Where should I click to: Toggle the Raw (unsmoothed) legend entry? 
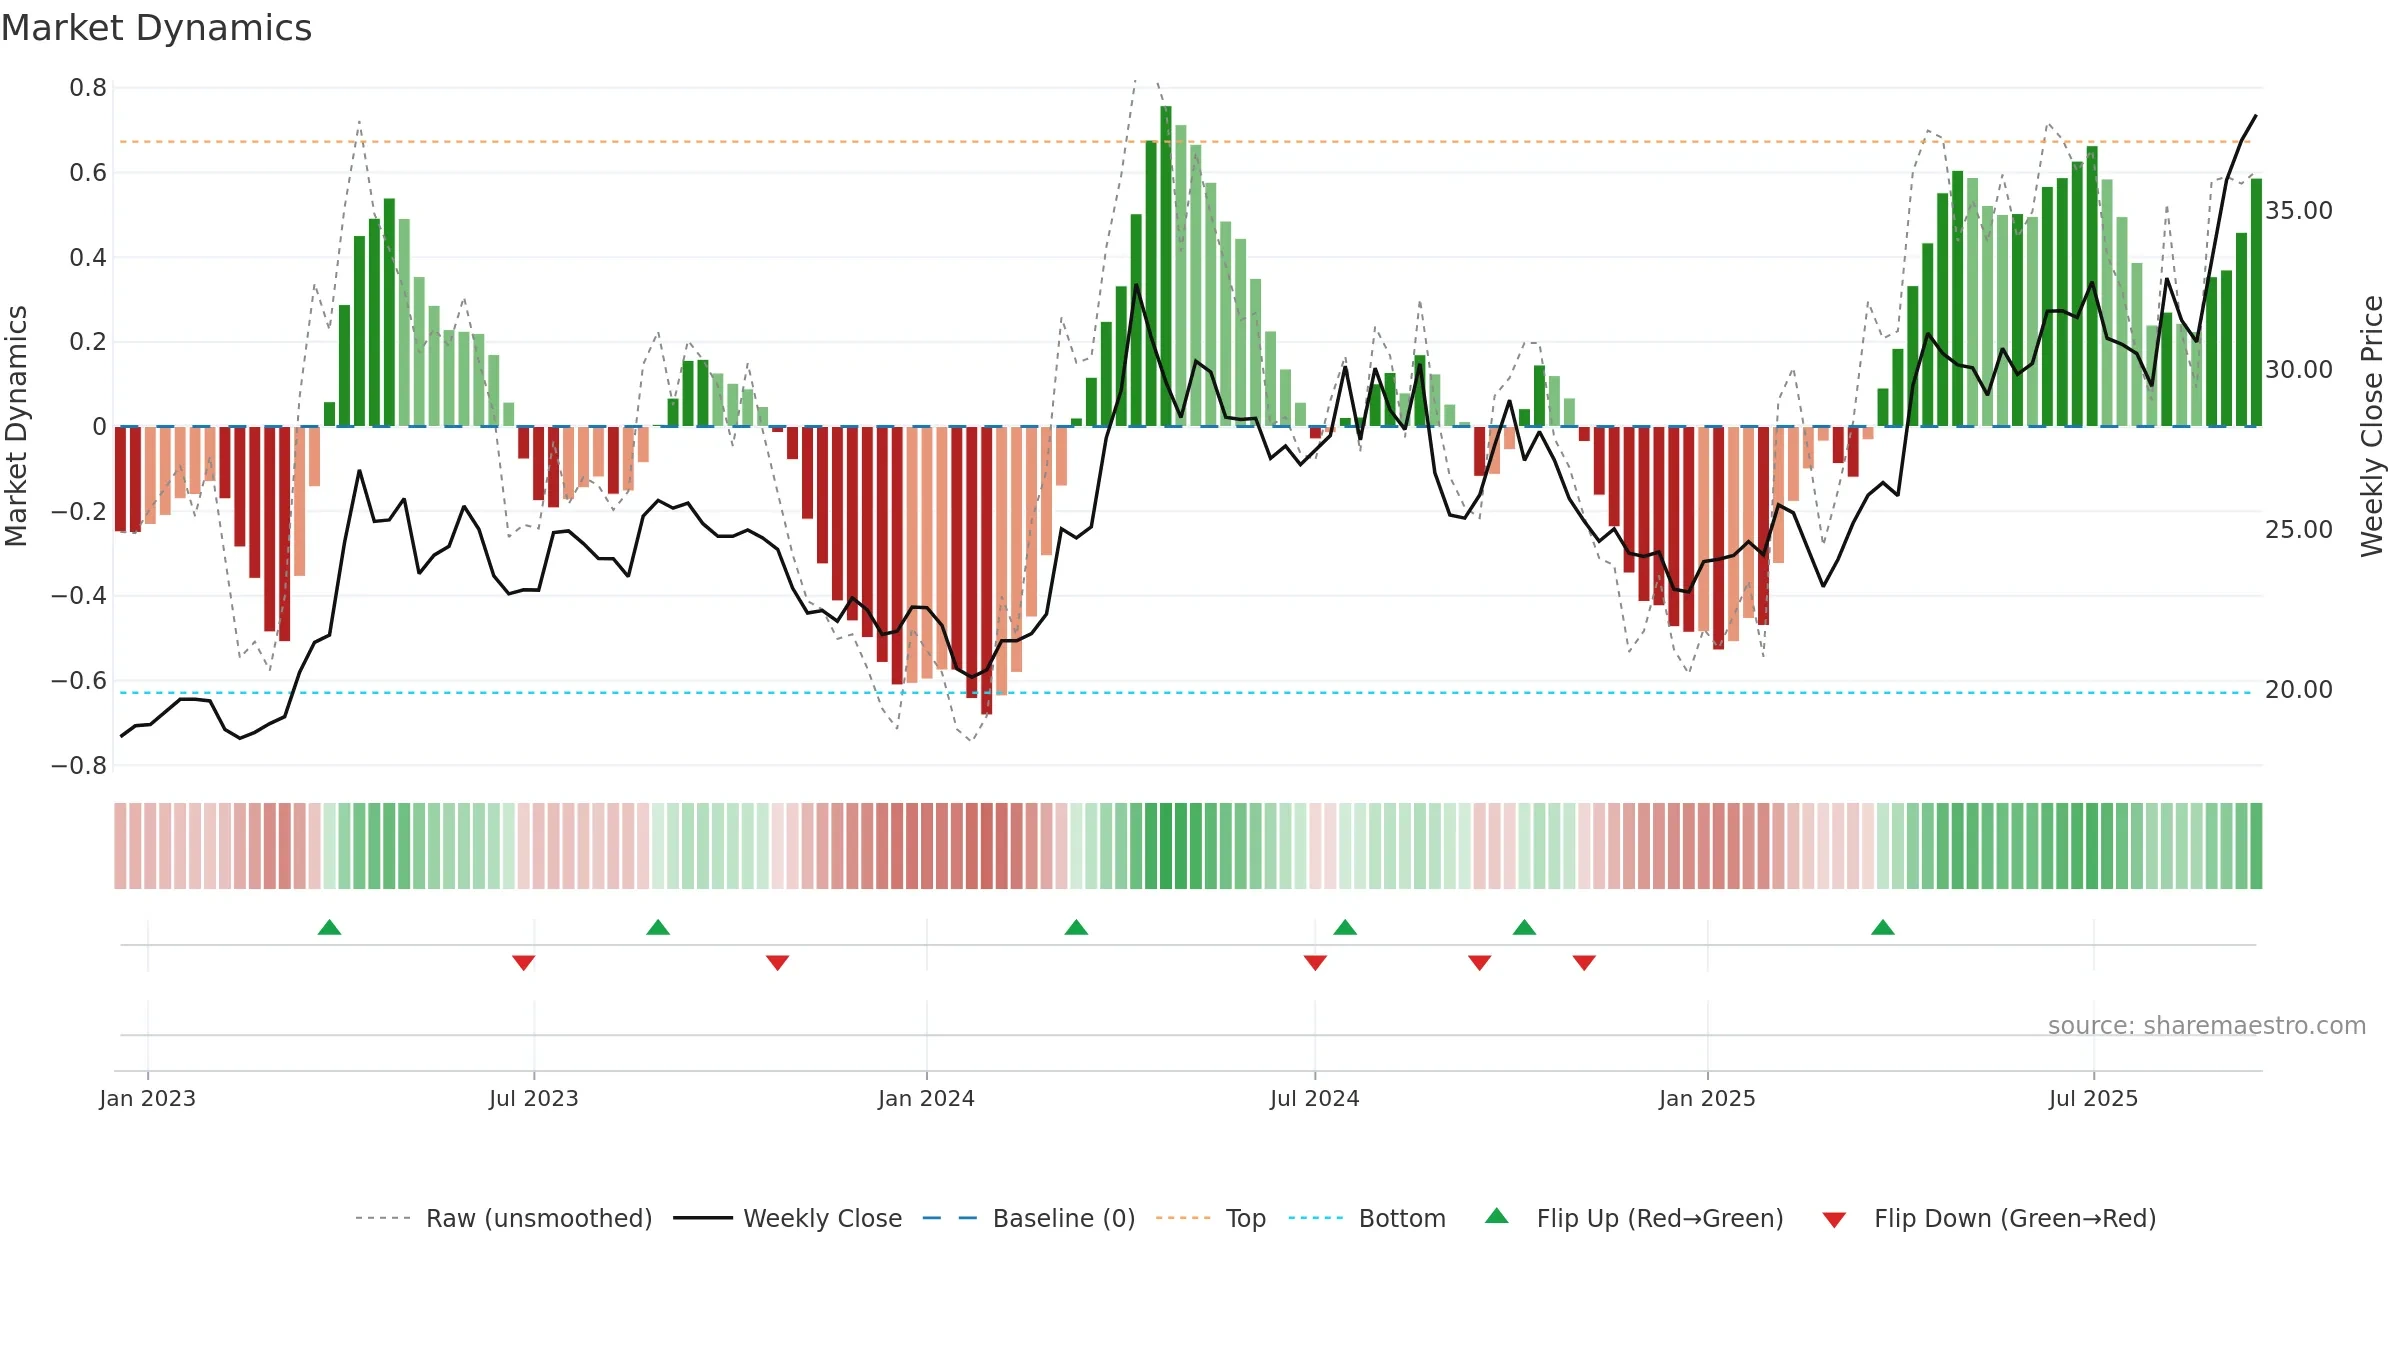504,1218
